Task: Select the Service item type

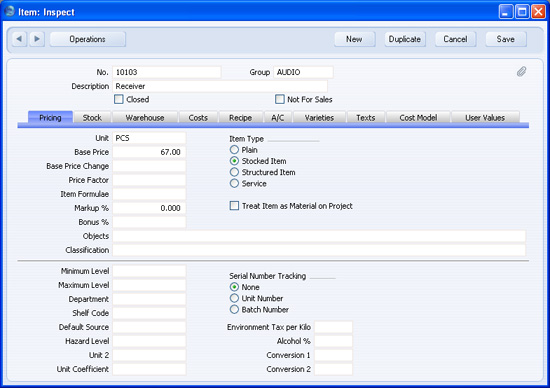Action: click(x=234, y=183)
